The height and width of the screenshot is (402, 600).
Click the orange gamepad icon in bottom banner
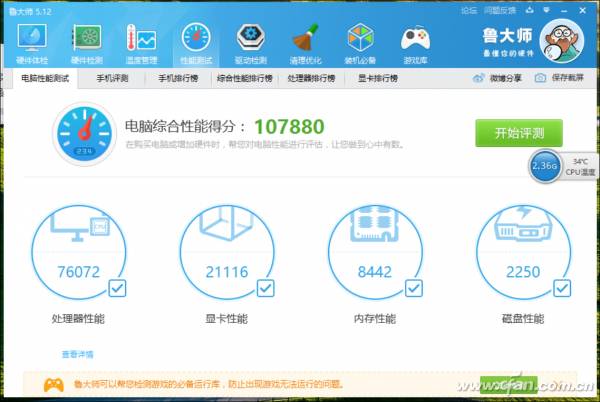click(54, 384)
